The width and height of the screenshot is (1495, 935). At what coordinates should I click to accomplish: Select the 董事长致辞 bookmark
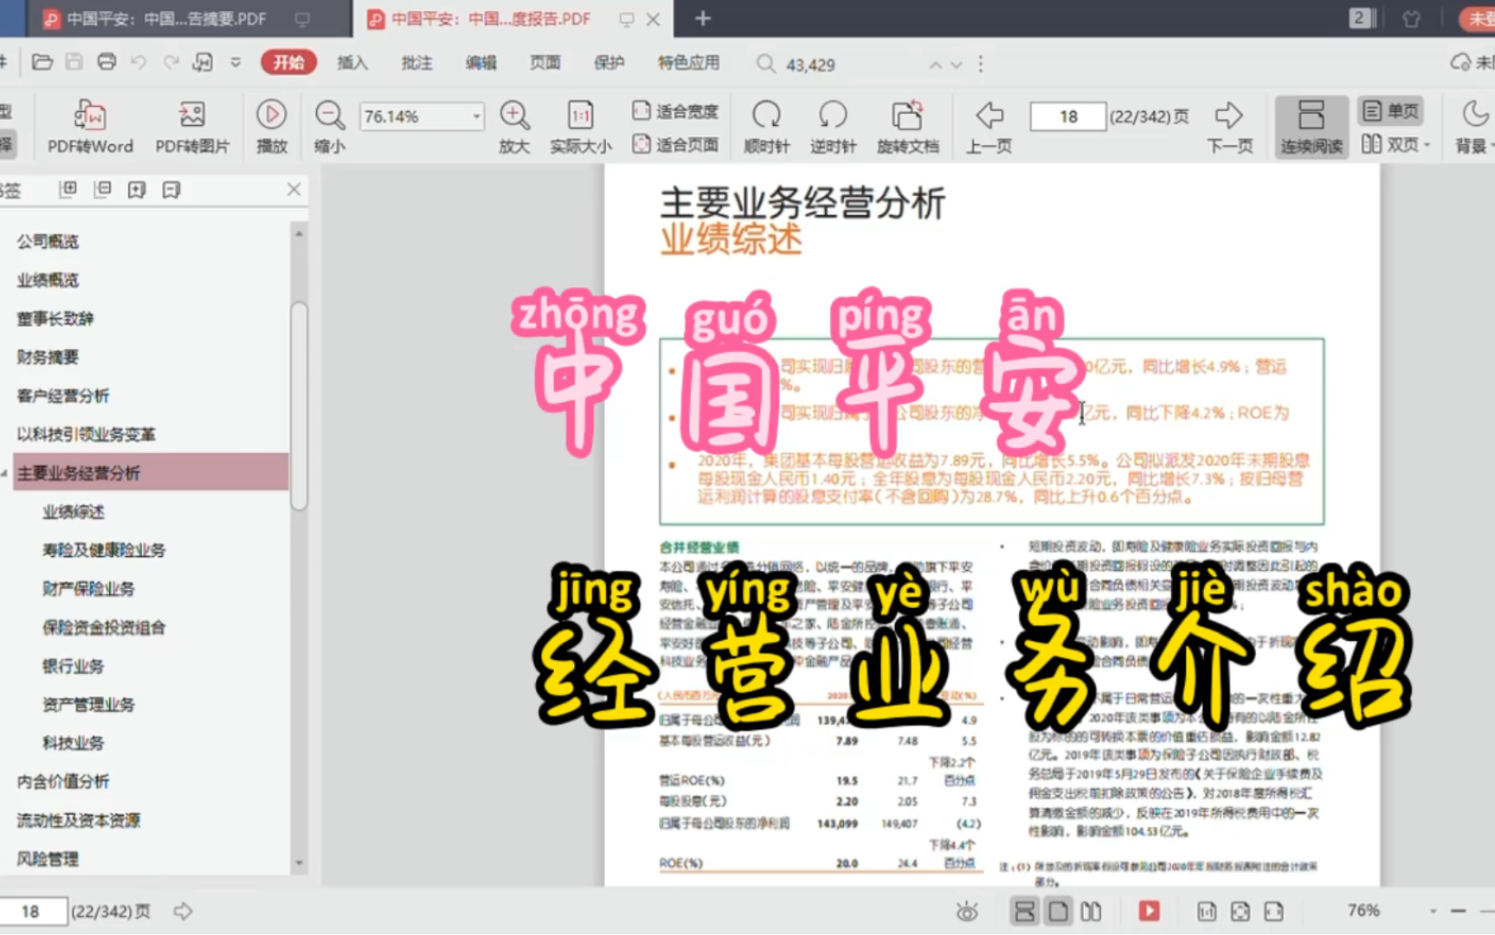pyautogui.click(x=55, y=319)
